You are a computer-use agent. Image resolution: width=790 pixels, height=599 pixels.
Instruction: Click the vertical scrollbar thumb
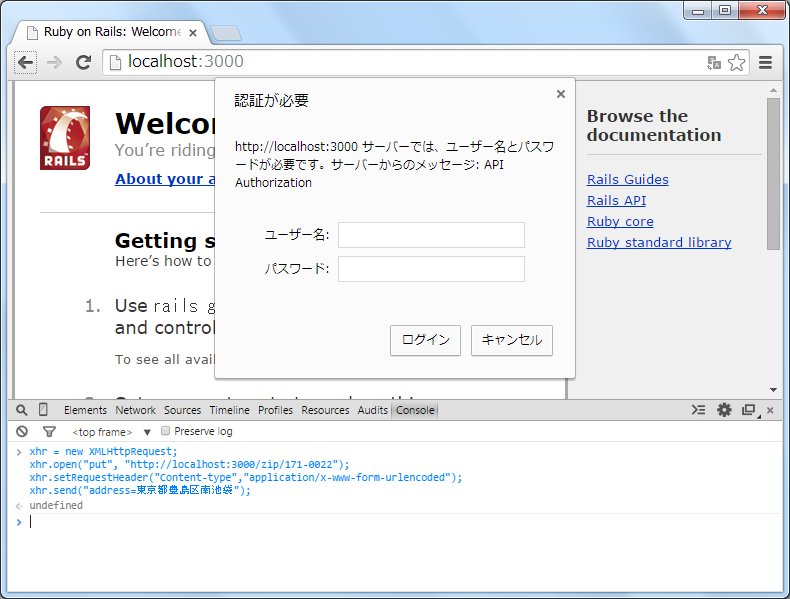pos(773,174)
